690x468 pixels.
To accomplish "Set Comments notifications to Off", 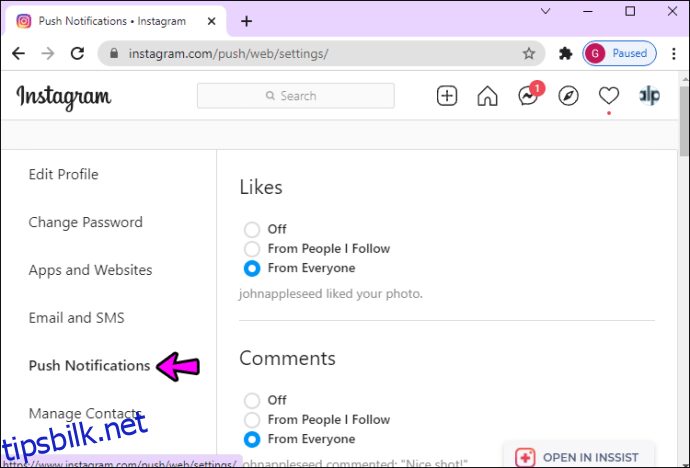I will [252, 400].
